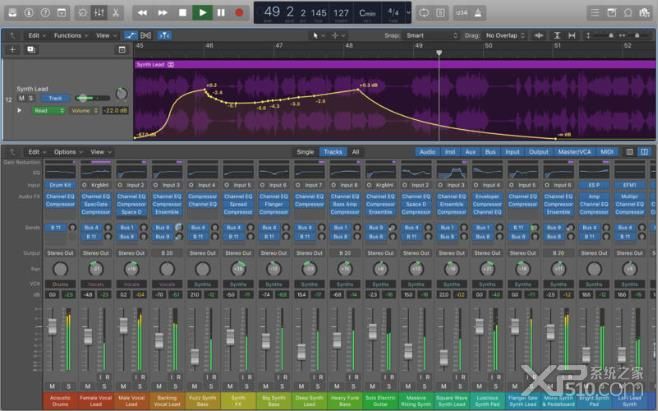This screenshot has width=658, height=411.
Task: Open the Library panel icon
Action: [x=12, y=13]
